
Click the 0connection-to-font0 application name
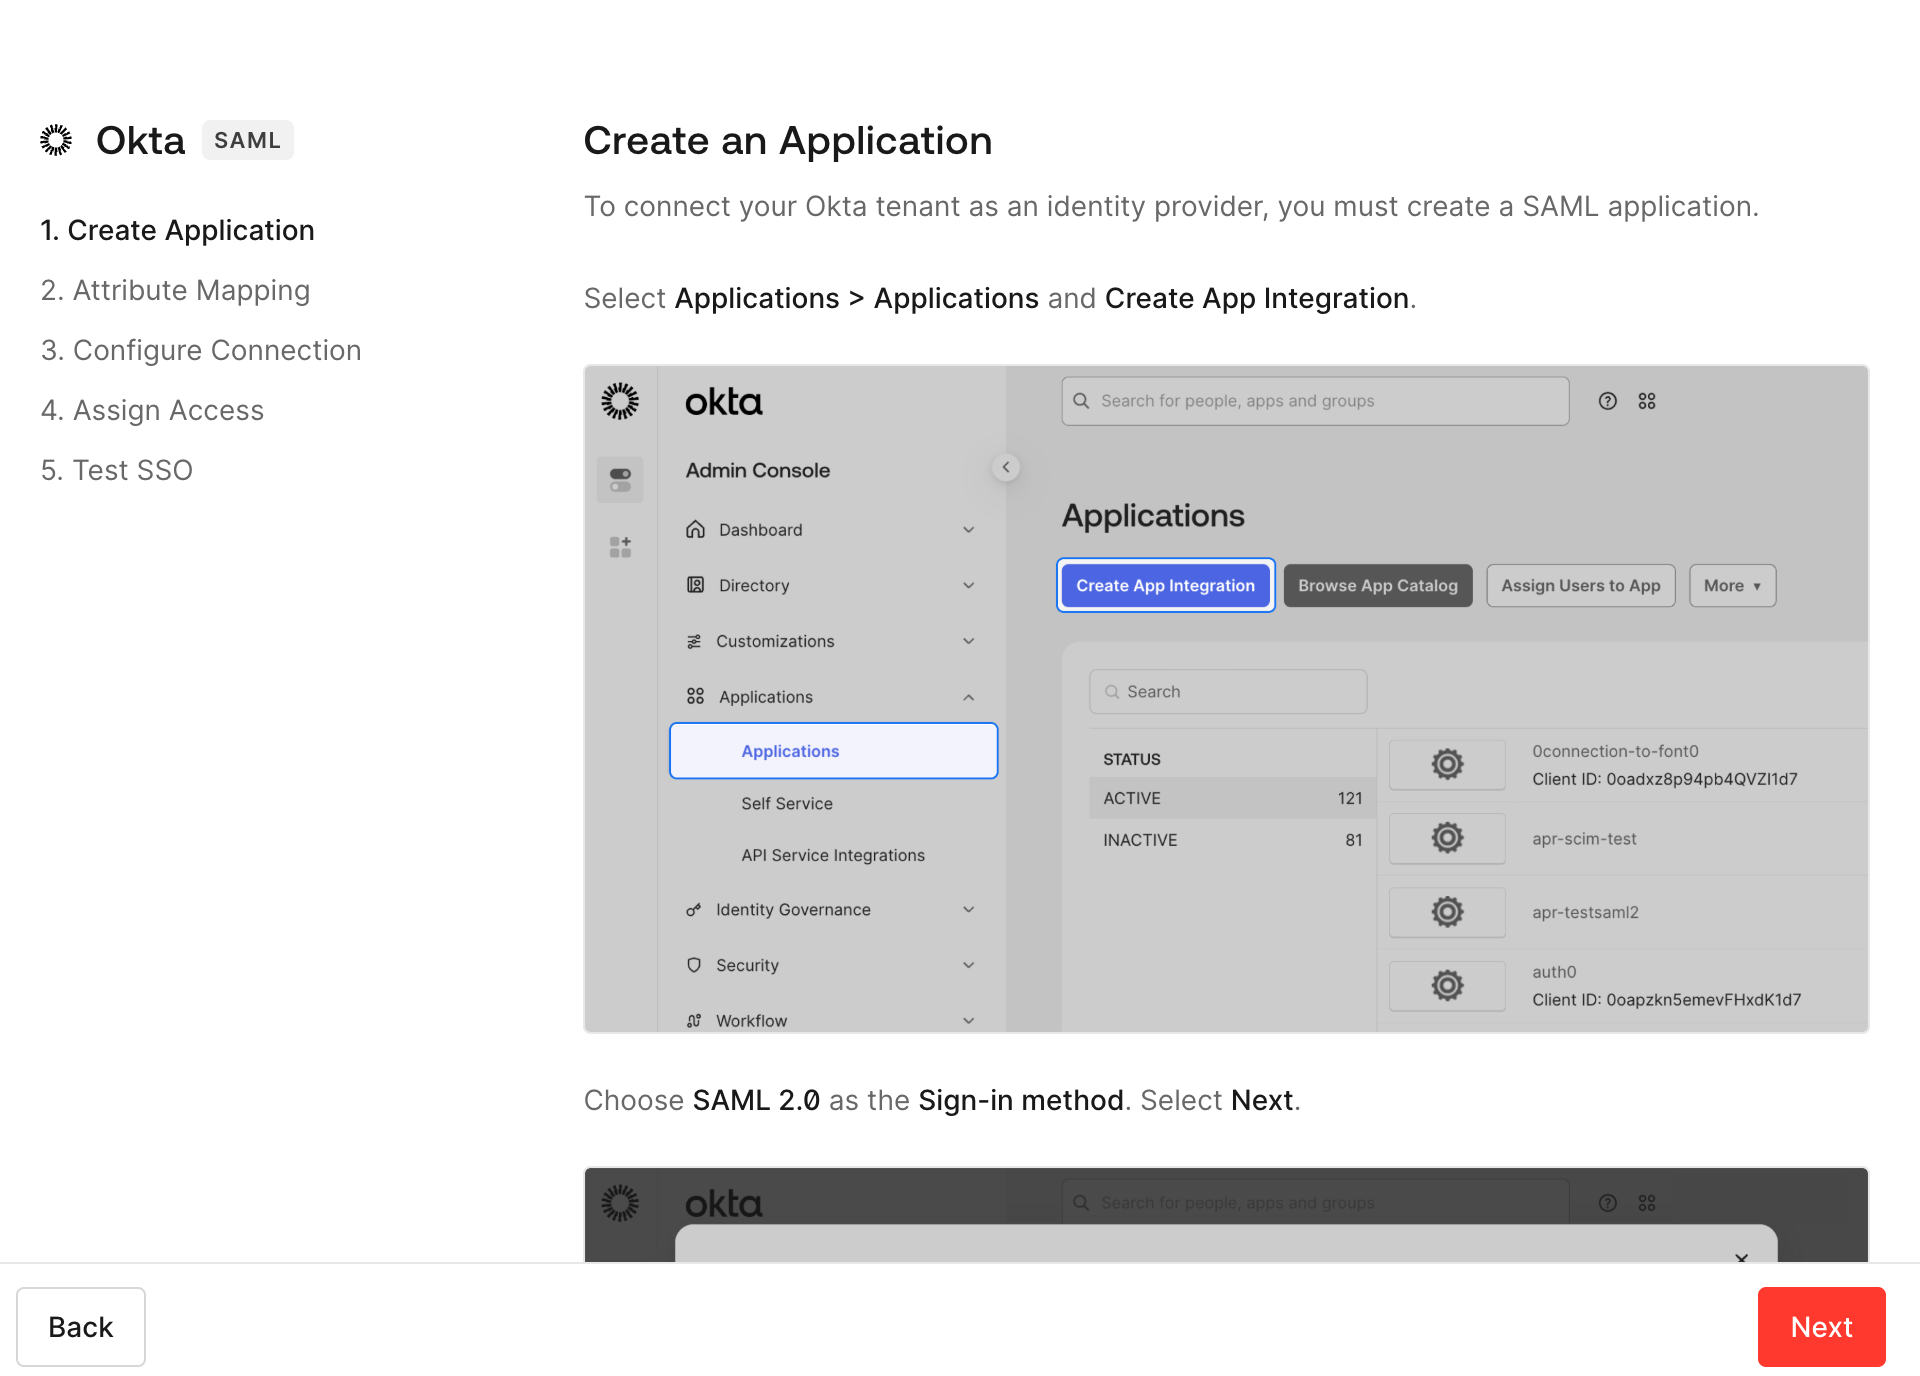[1615, 751]
